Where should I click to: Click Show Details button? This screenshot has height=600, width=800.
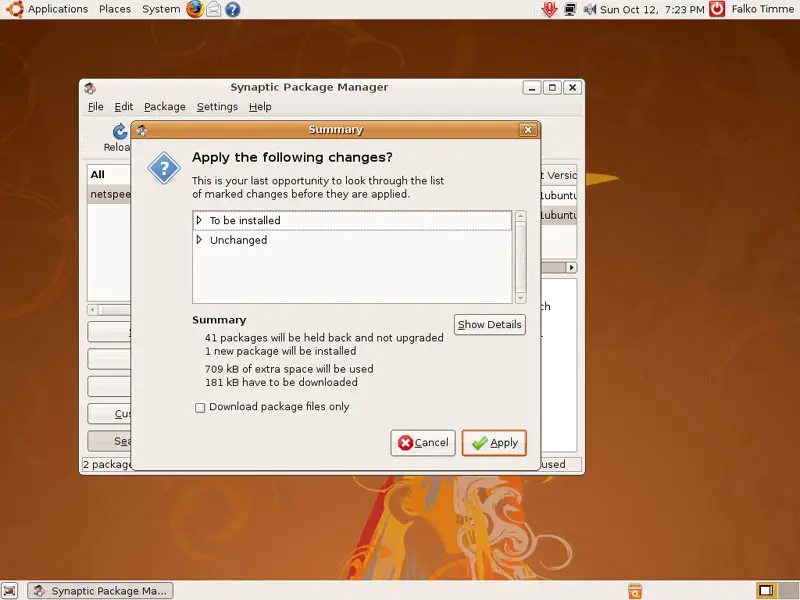(x=489, y=324)
